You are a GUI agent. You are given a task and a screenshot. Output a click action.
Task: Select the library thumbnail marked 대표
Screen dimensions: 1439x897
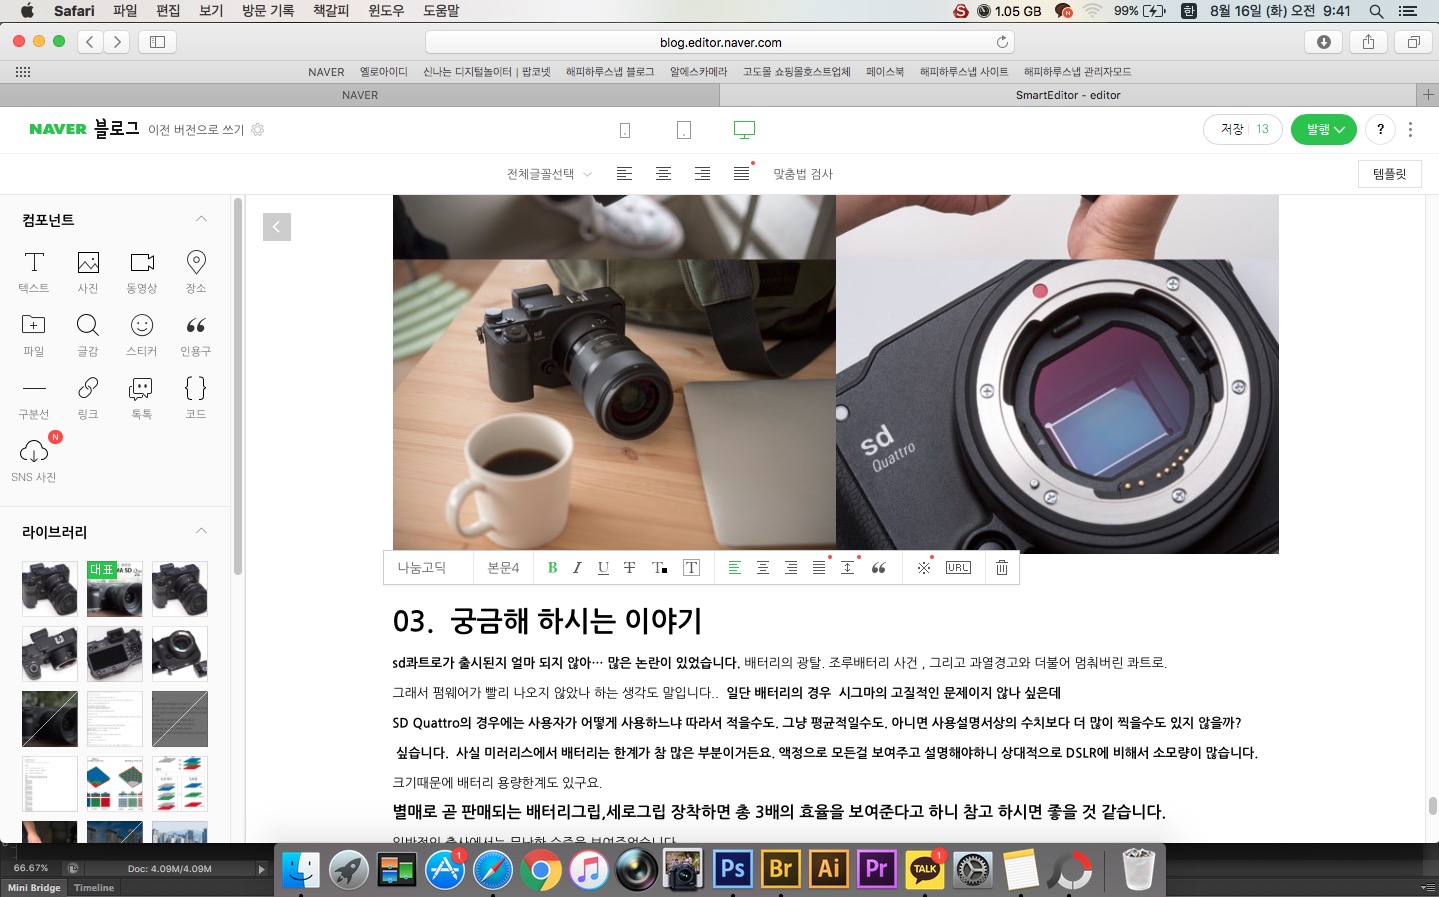pos(115,588)
